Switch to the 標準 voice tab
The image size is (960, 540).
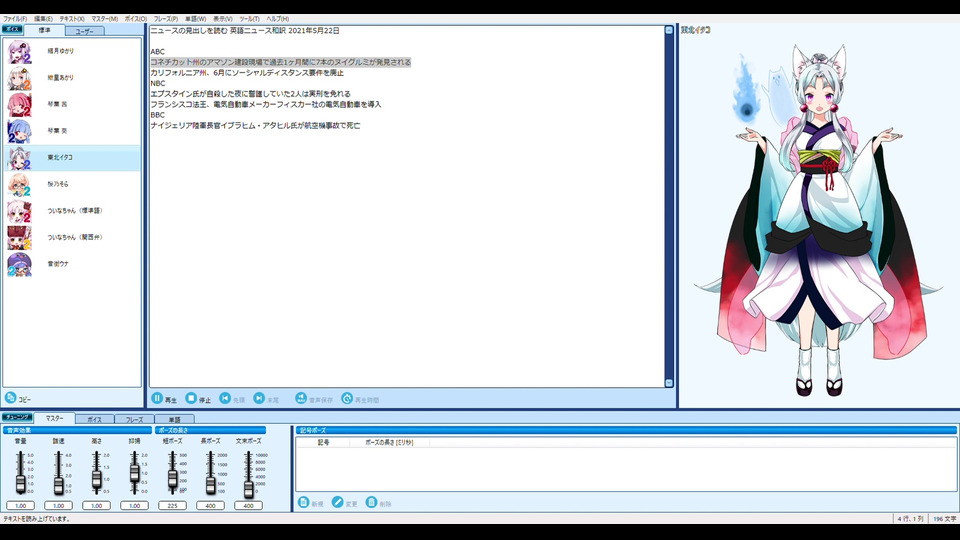click(44, 30)
